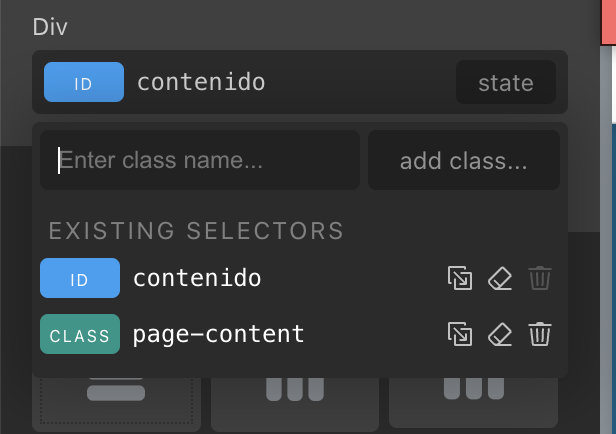The height and width of the screenshot is (434, 616).
Task: Select contenido from existing selectors
Action: [197, 278]
